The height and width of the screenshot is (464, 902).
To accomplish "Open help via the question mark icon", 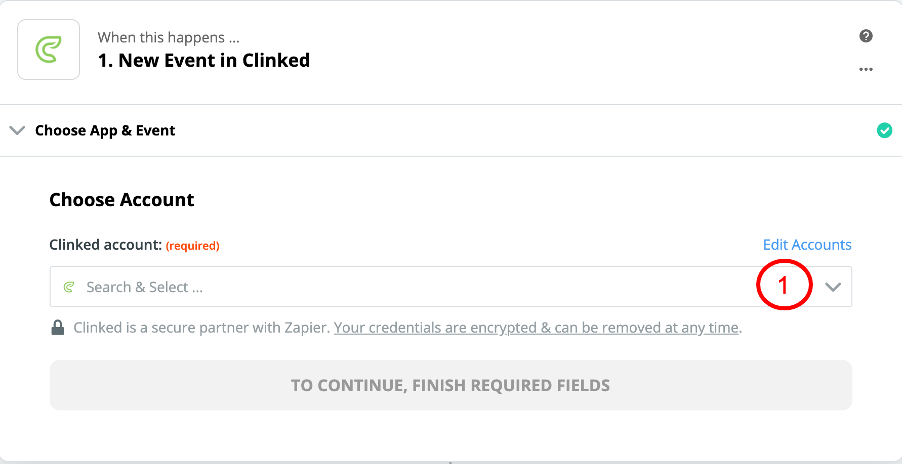I will [866, 36].
